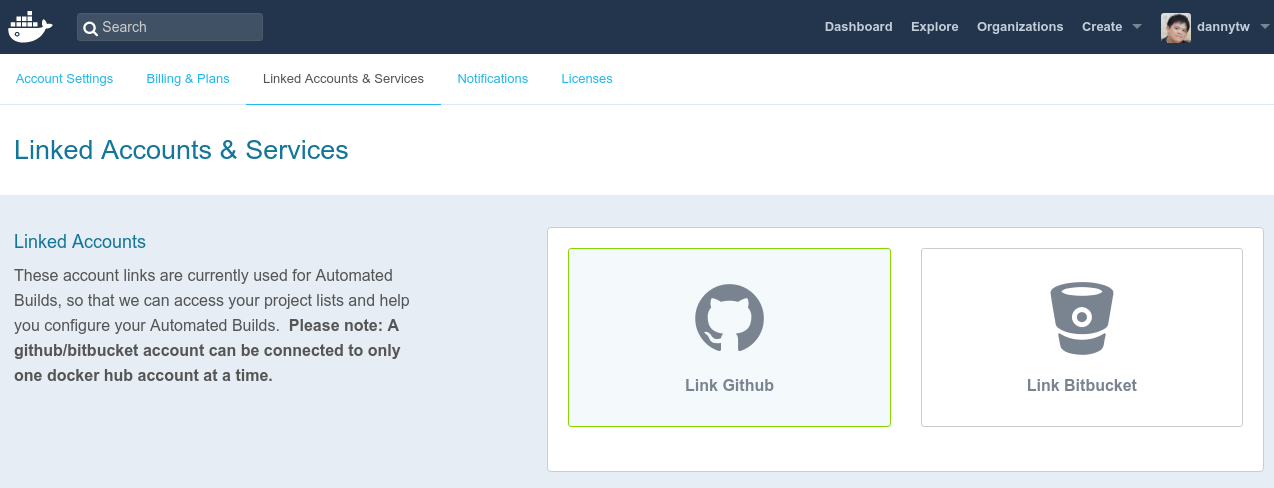Go to the Explore page
Screen dimensions: 1274x488
(934, 27)
